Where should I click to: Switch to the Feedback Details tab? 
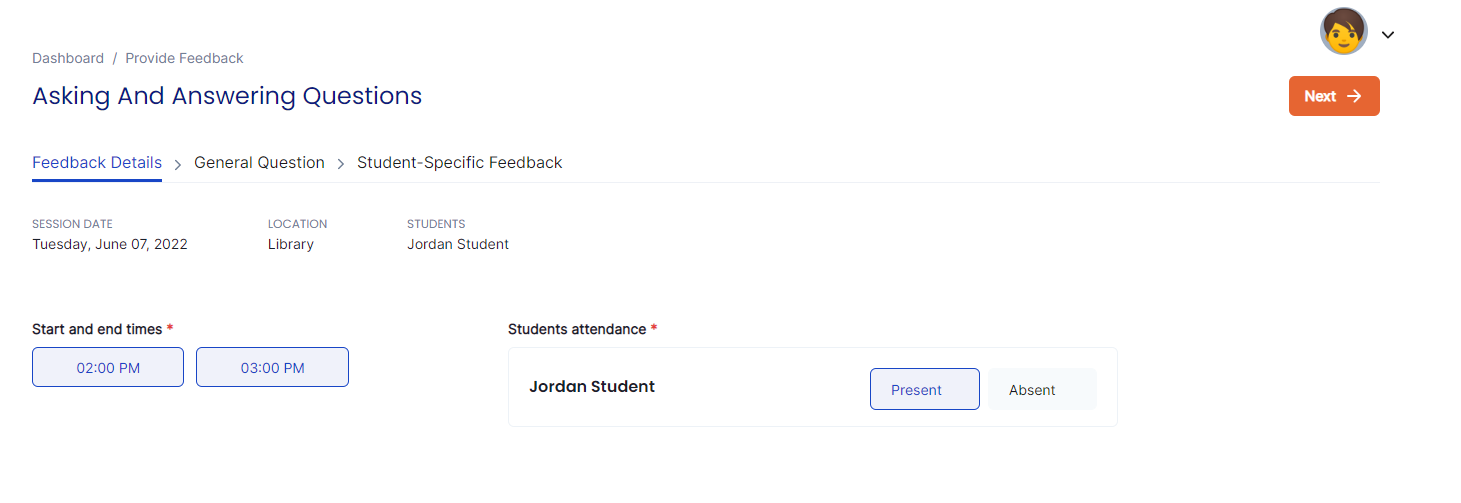click(97, 162)
